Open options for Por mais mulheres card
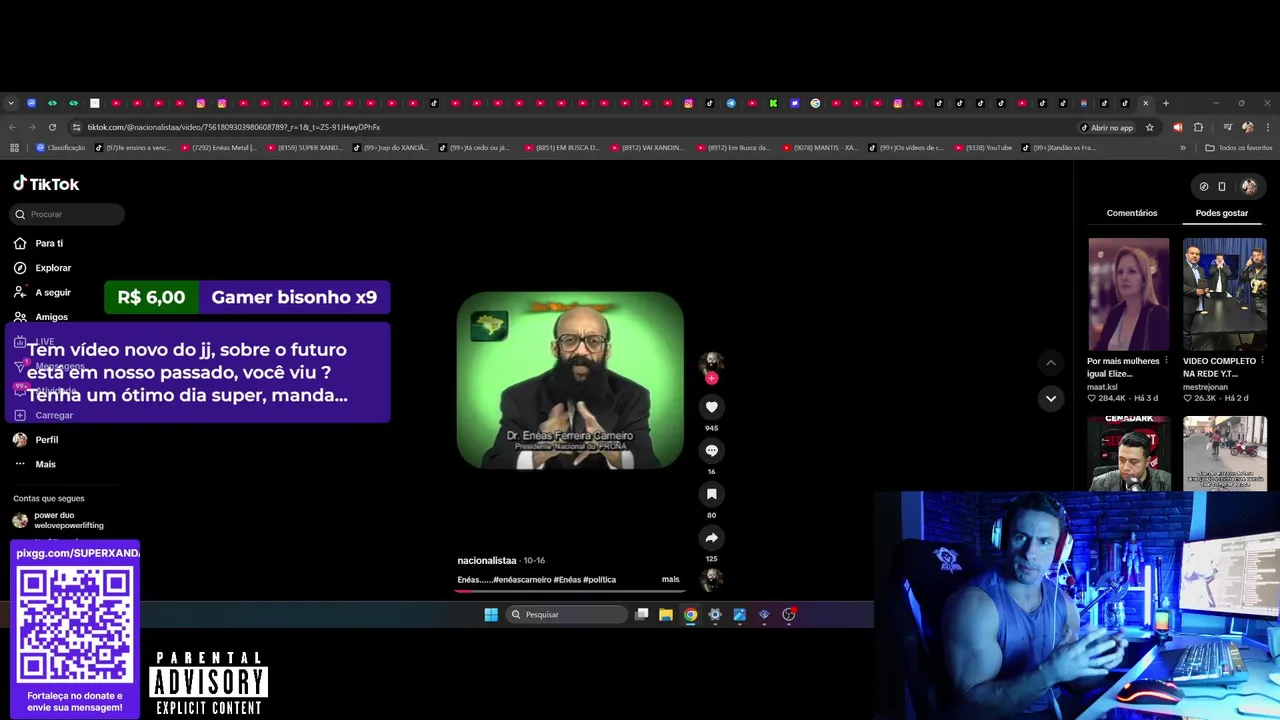The width and height of the screenshot is (1280, 720). 1167,360
